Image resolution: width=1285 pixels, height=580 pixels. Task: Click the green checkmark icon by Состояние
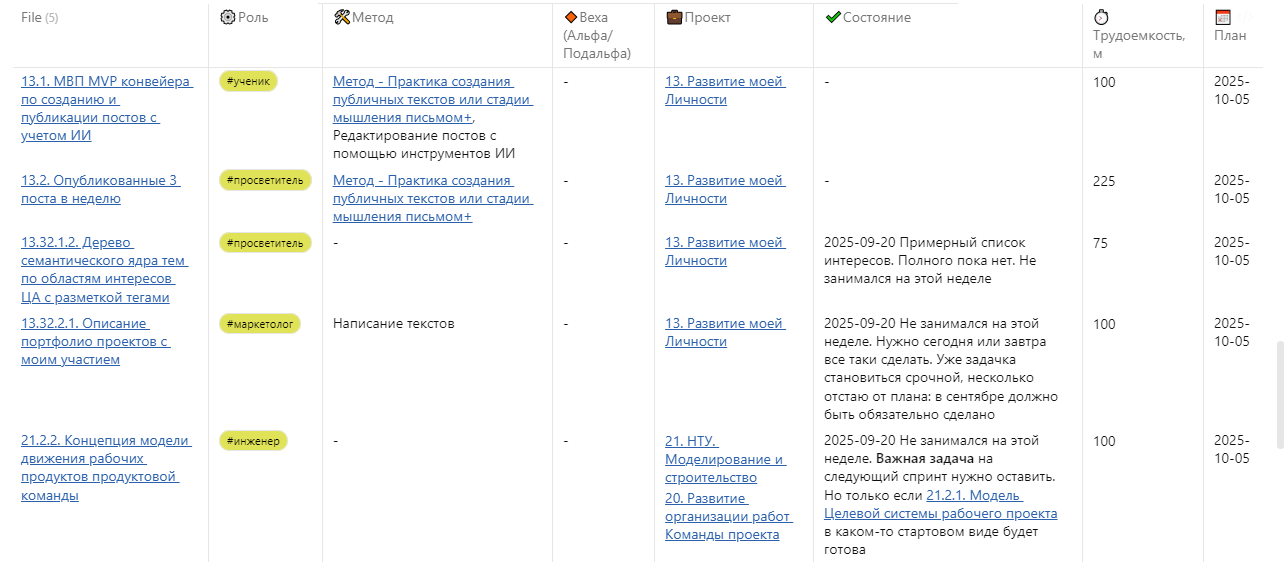pyautogui.click(x=832, y=17)
